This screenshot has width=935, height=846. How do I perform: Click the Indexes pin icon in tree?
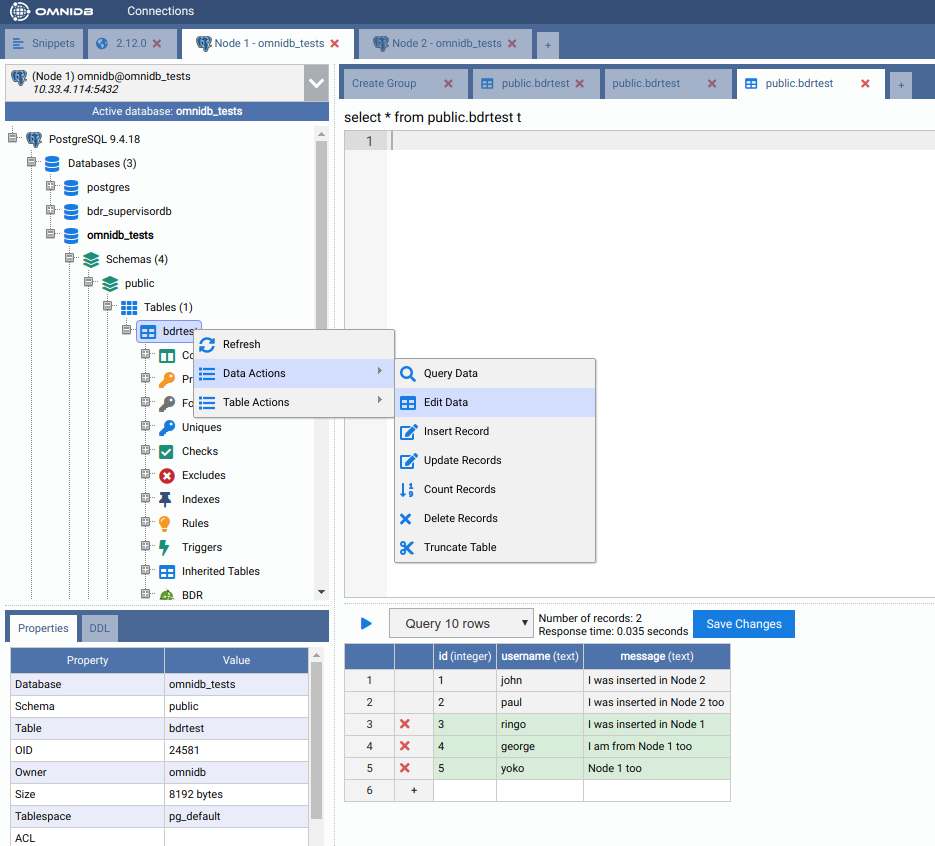click(x=166, y=500)
